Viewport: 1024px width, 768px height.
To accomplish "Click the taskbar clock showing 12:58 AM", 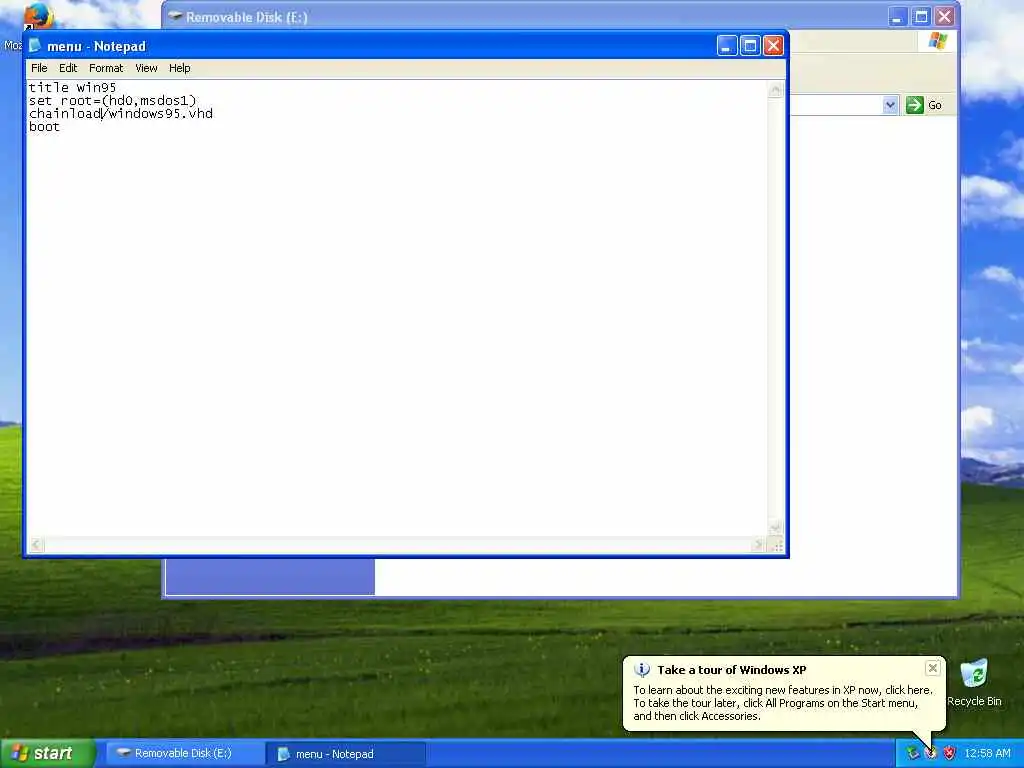I will pyautogui.click(x=987, y=754).
